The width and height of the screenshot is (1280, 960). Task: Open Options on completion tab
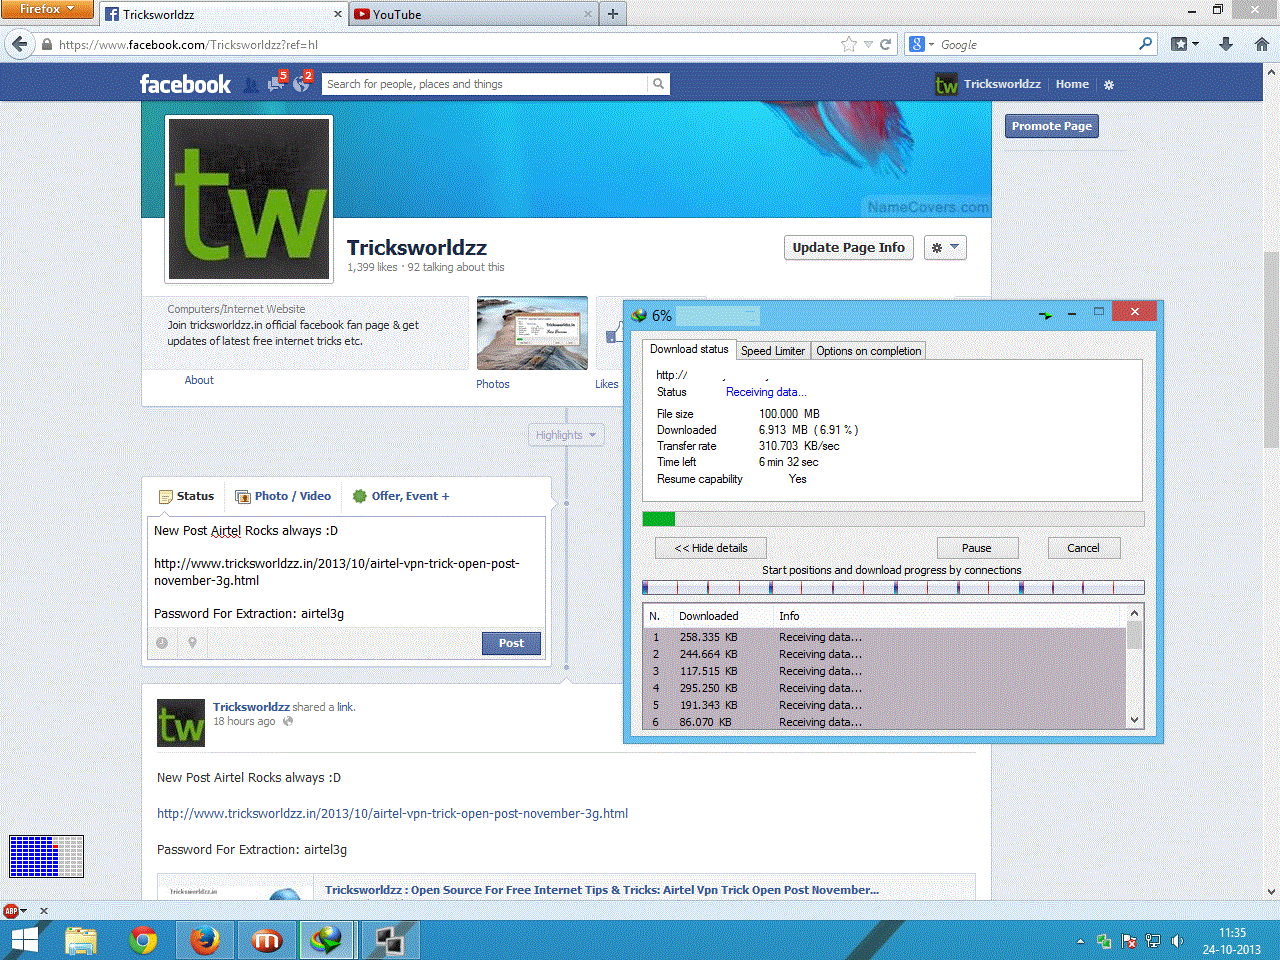(869, 351)
